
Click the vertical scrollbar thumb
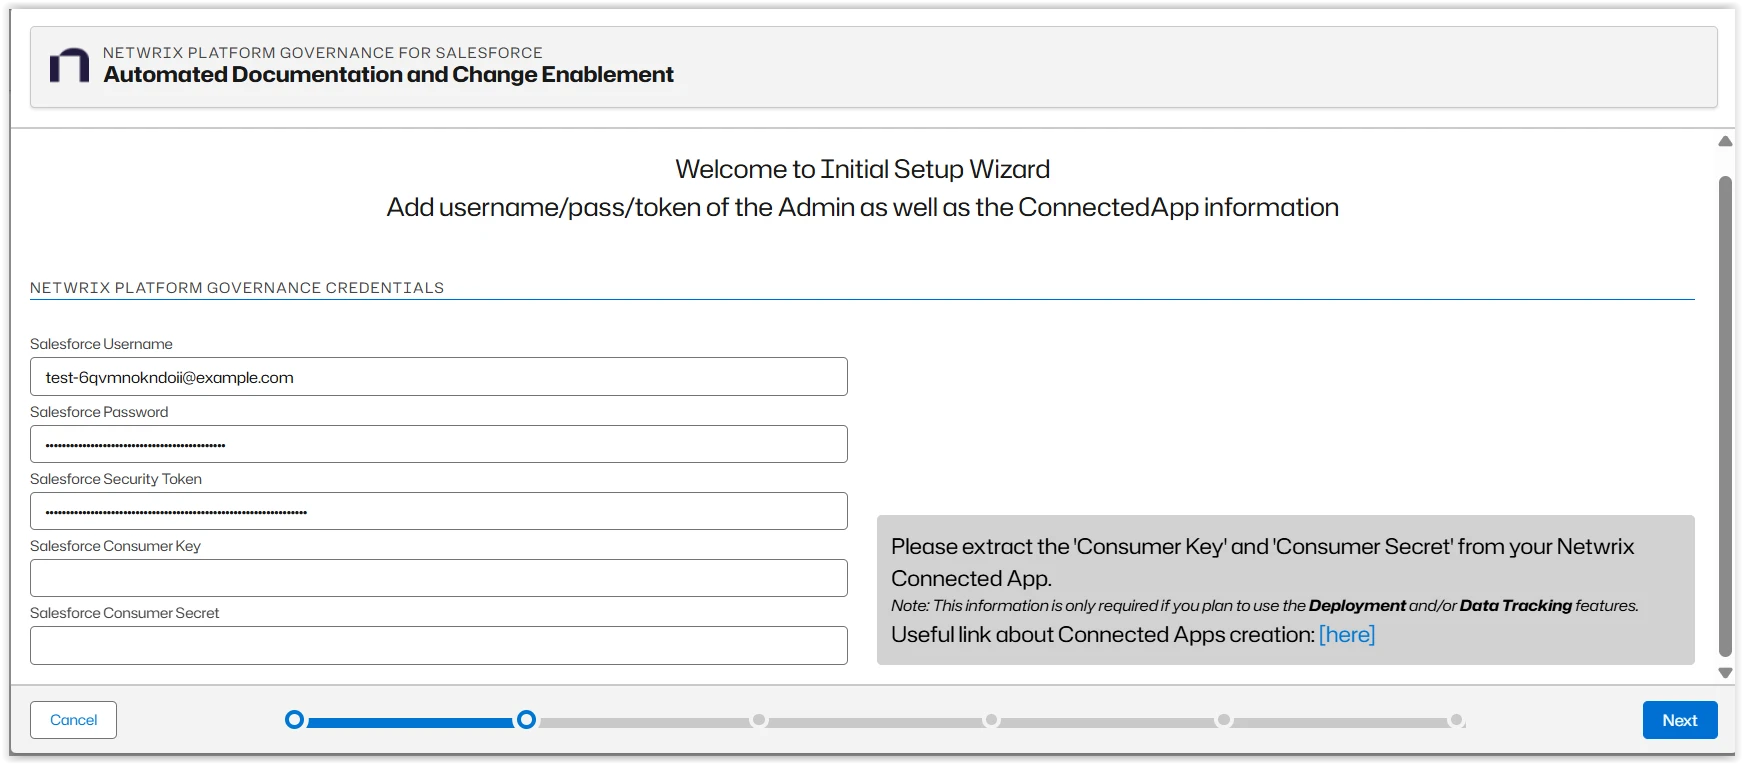click(1725, 416)
